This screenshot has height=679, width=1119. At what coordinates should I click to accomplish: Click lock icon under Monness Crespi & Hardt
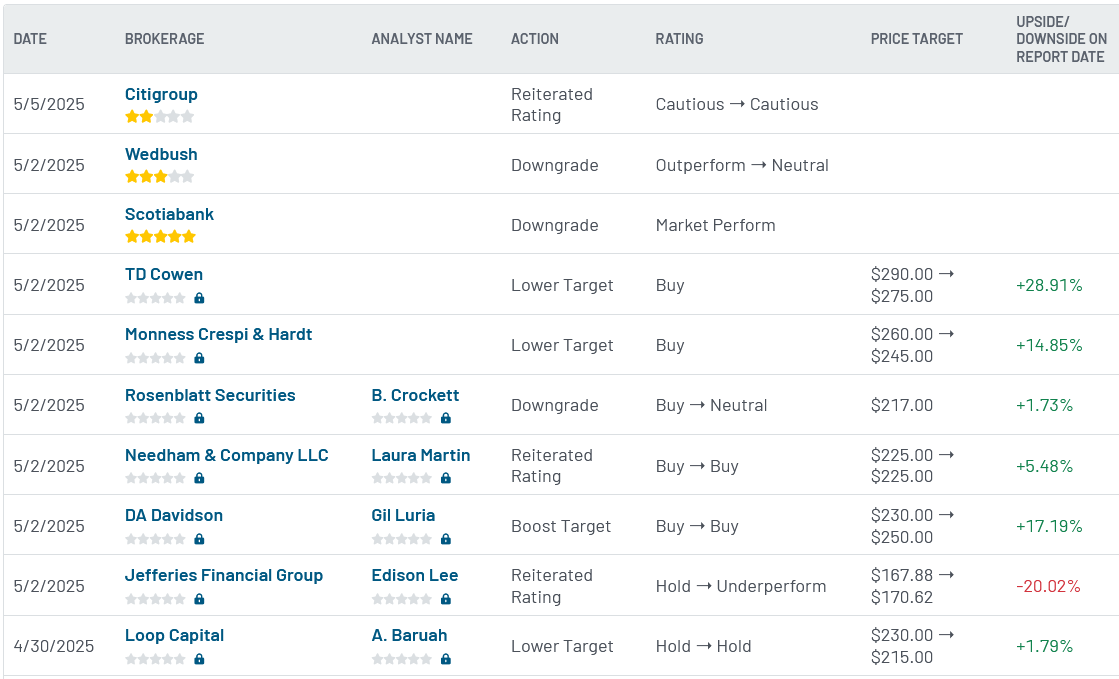(199, 358)
